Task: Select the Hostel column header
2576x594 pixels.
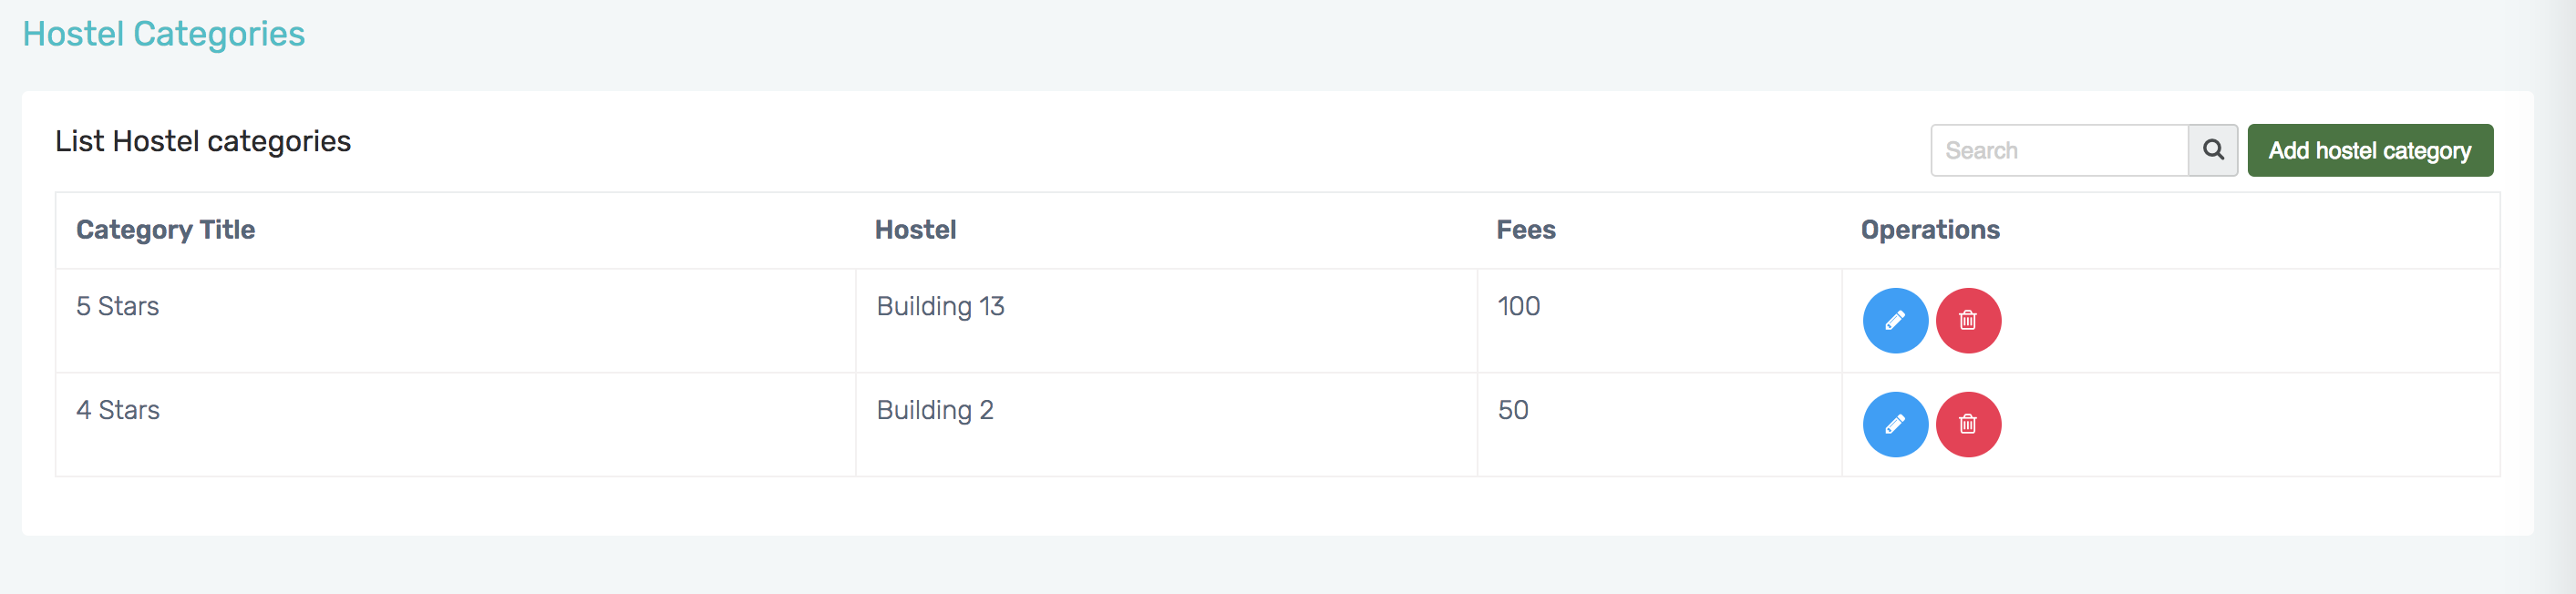Action: coord(915,230)
